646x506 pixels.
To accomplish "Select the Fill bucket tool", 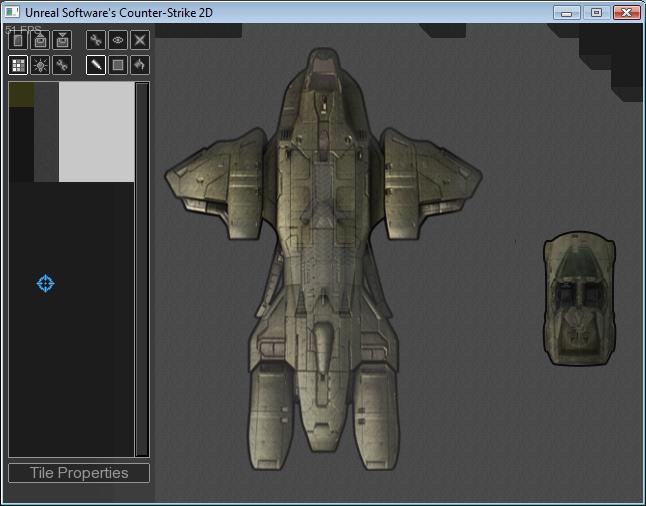I will pyautogui.click(x=140, y=65).
